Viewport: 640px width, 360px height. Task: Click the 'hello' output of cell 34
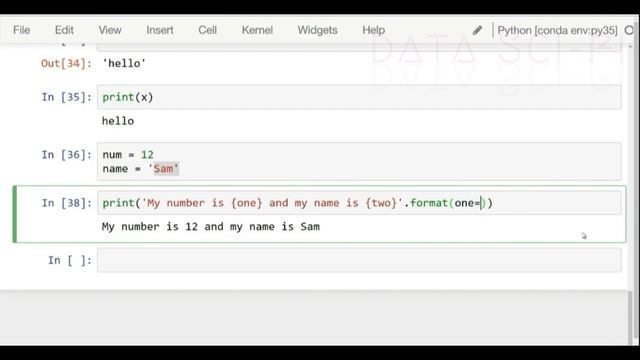(x=124, y=64)
